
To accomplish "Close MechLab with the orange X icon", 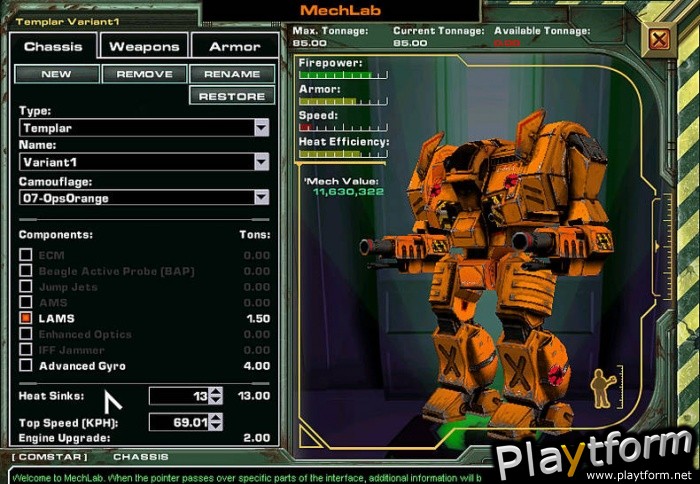I will click(659, 40).
